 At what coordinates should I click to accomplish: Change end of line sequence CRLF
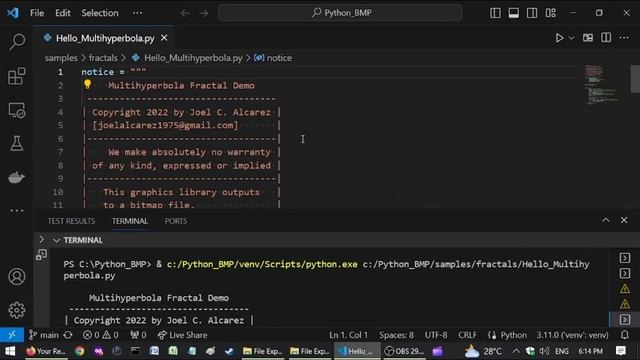(x=467, y=335)
